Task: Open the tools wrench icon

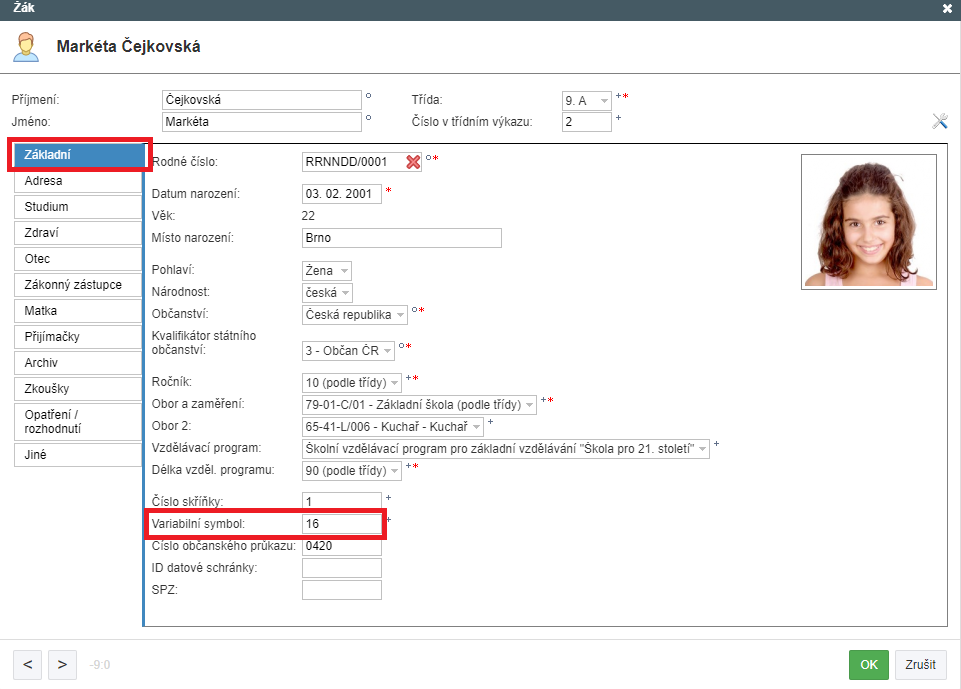Action: point(940,121)
